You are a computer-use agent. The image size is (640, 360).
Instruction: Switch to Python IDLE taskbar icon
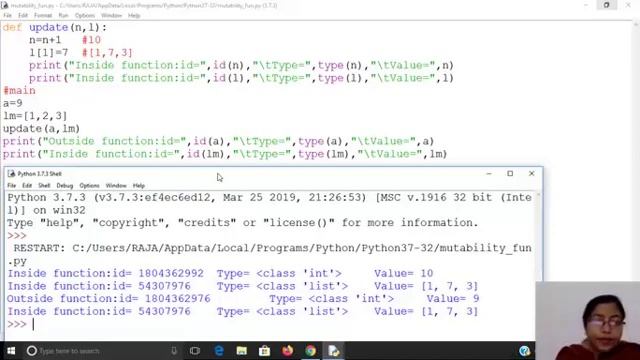[333, 351]
